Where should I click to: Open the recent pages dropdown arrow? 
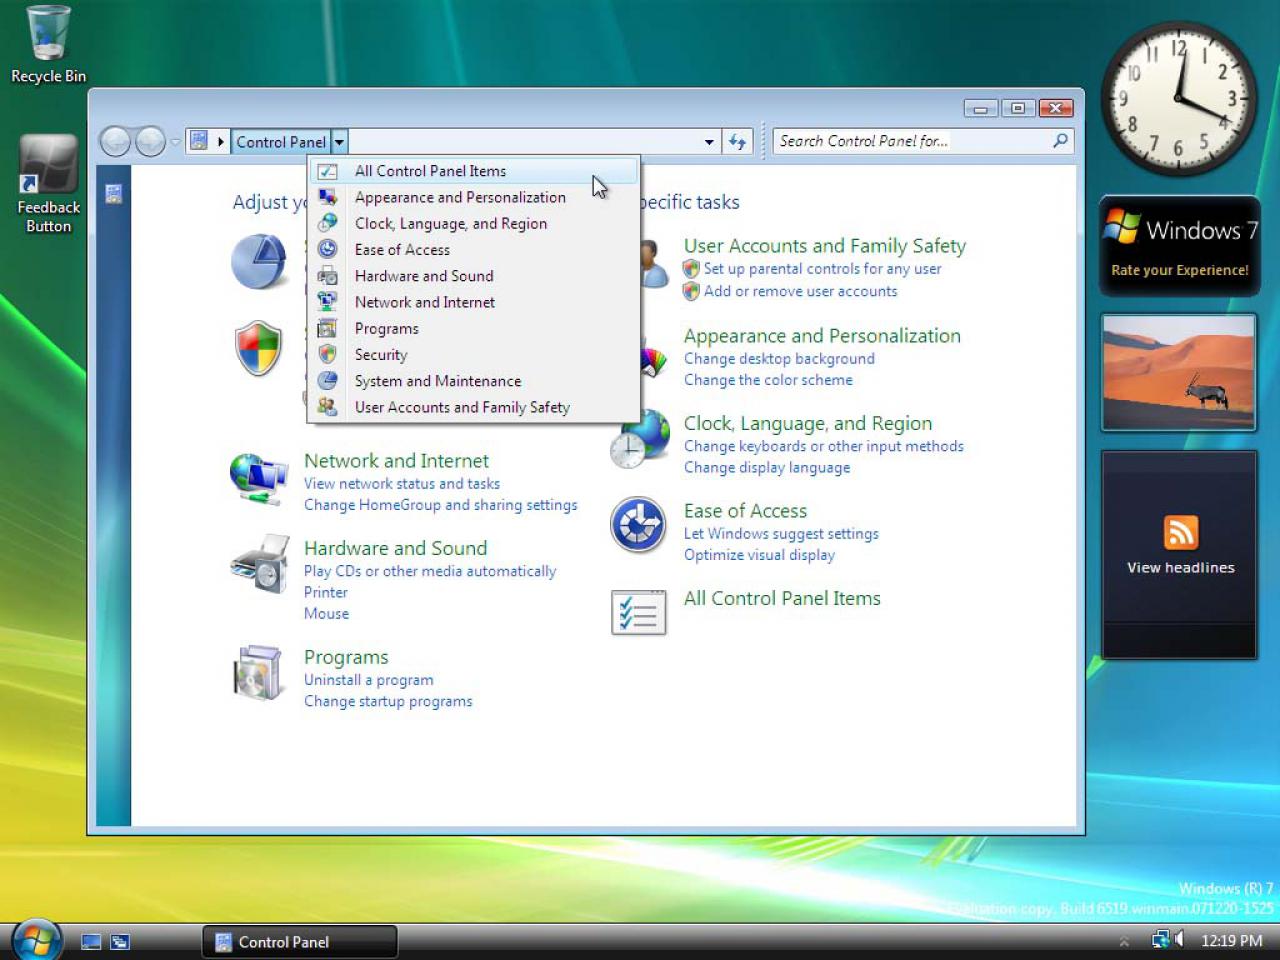[x=175, y=142]
